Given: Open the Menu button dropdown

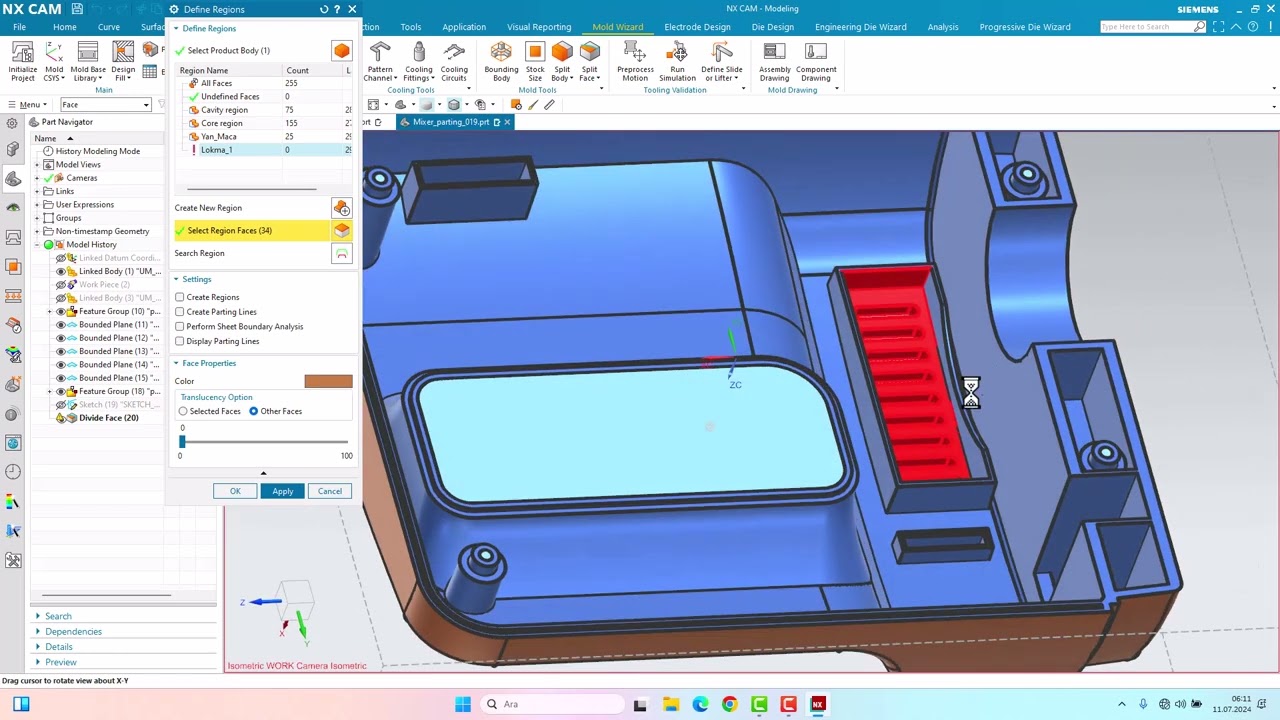Looking at the screenshot, I should [x=29, y=105].
